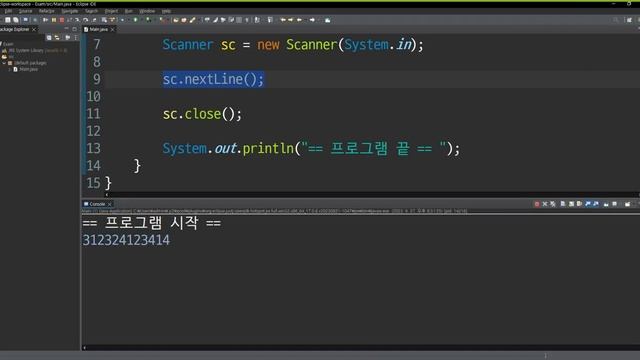Click the red Terminate button in main toolbar
This screenshot has height=360, width=640.
click(x=62, y=20)
